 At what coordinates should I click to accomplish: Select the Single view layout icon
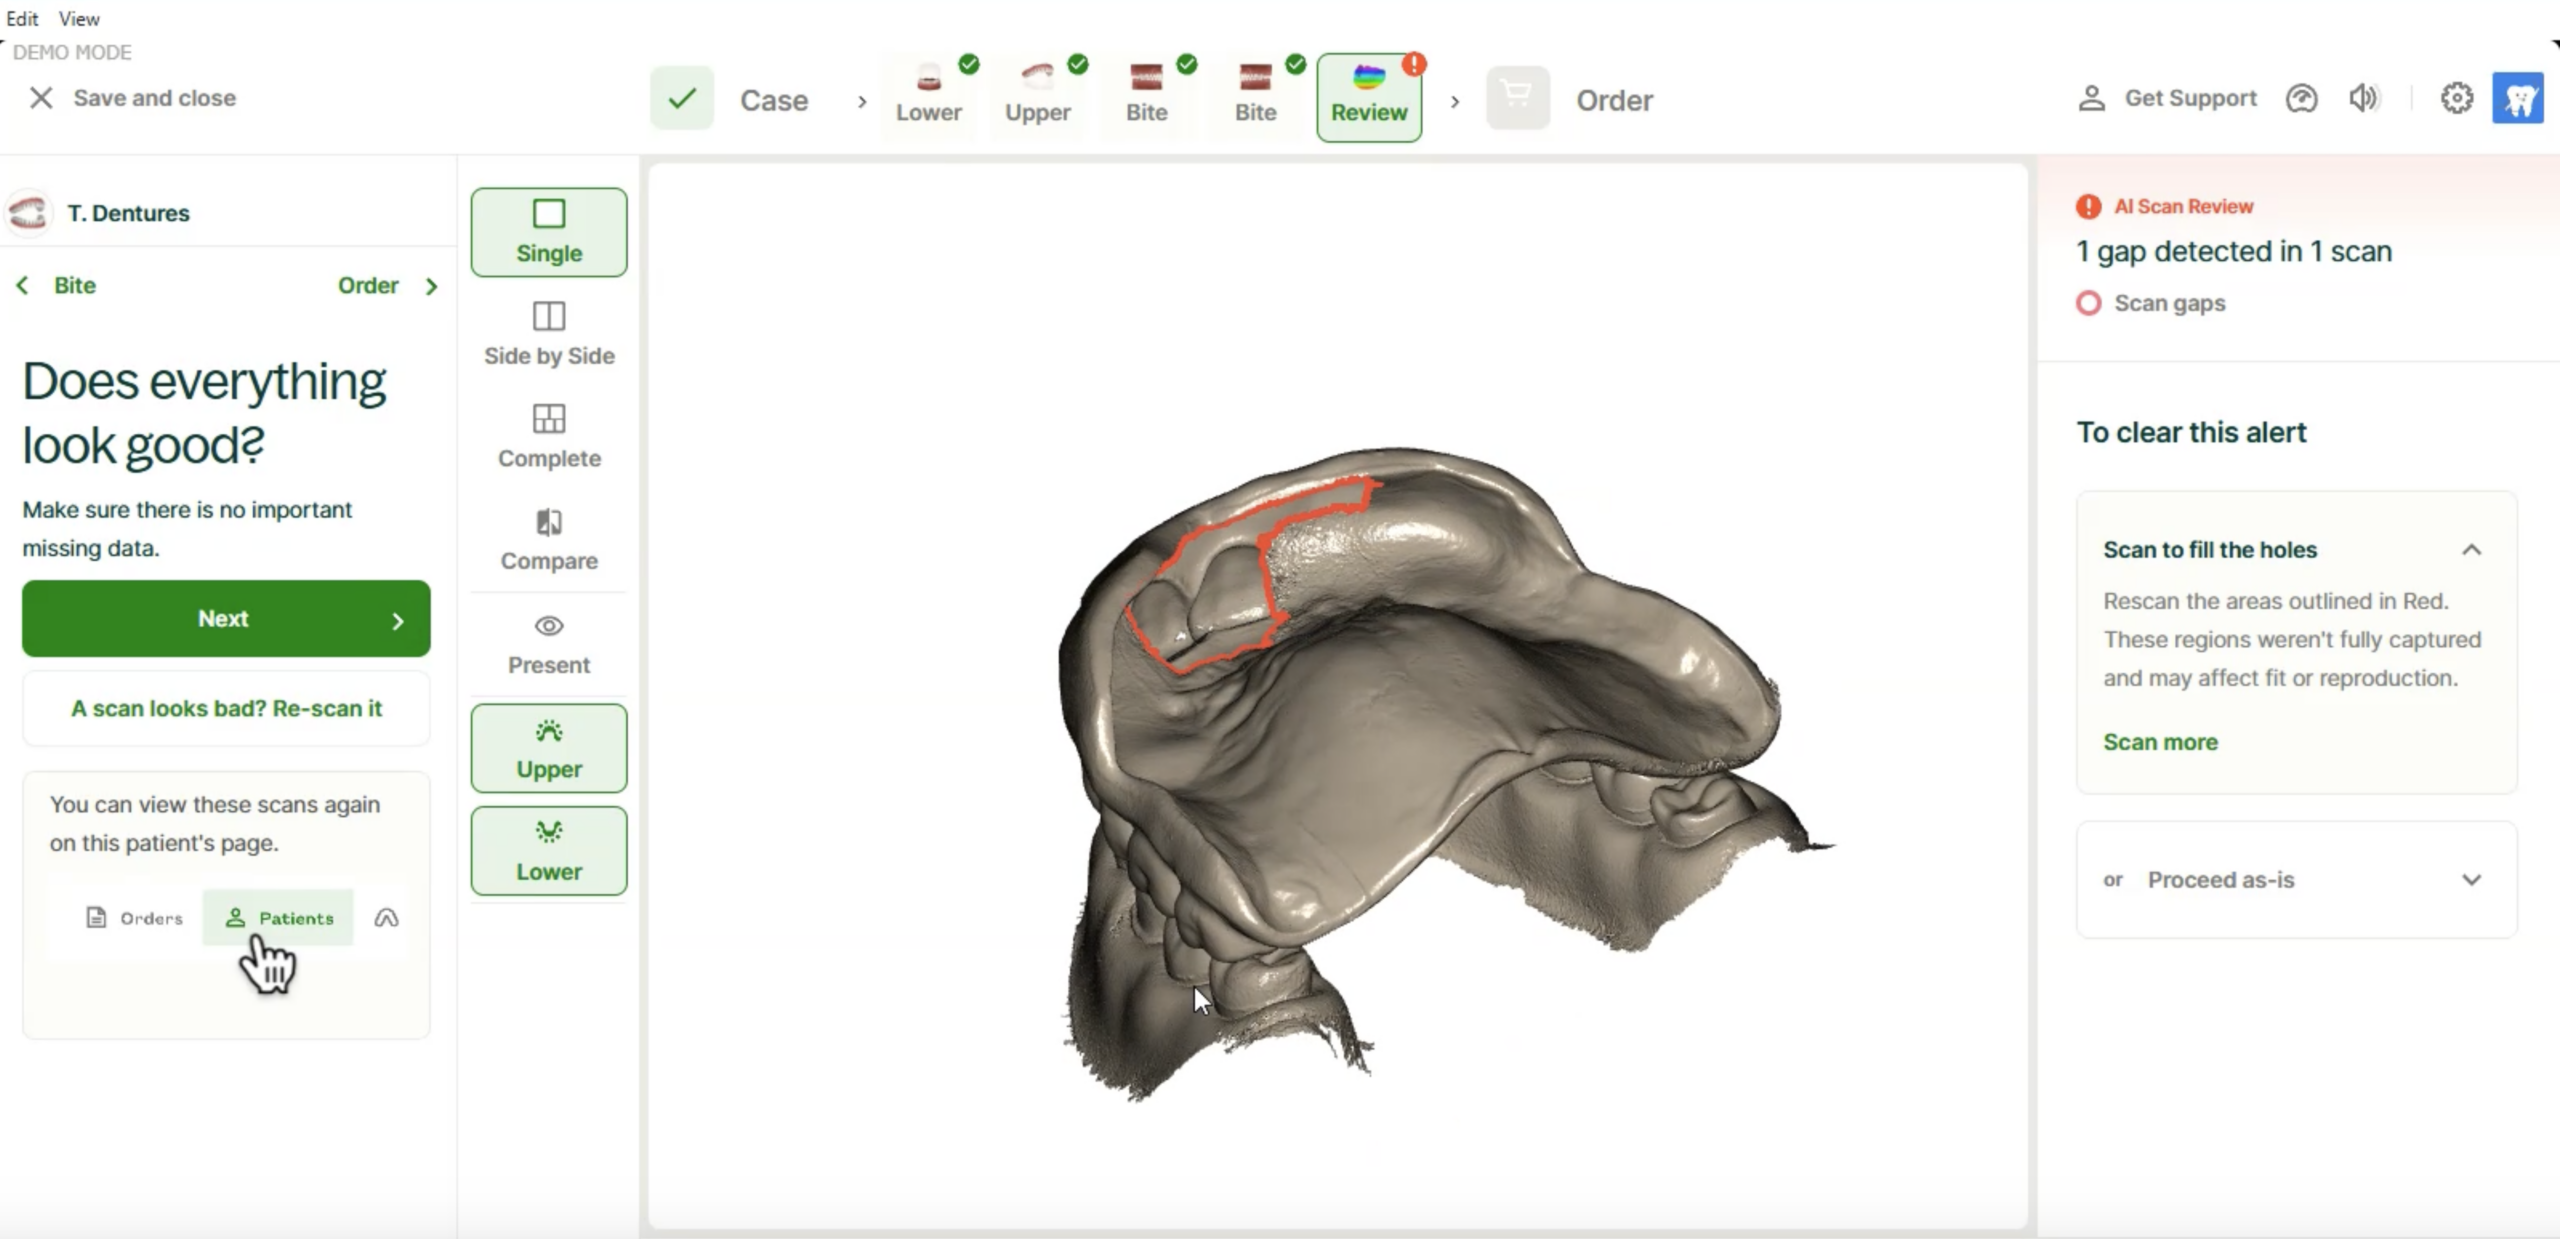549,214
